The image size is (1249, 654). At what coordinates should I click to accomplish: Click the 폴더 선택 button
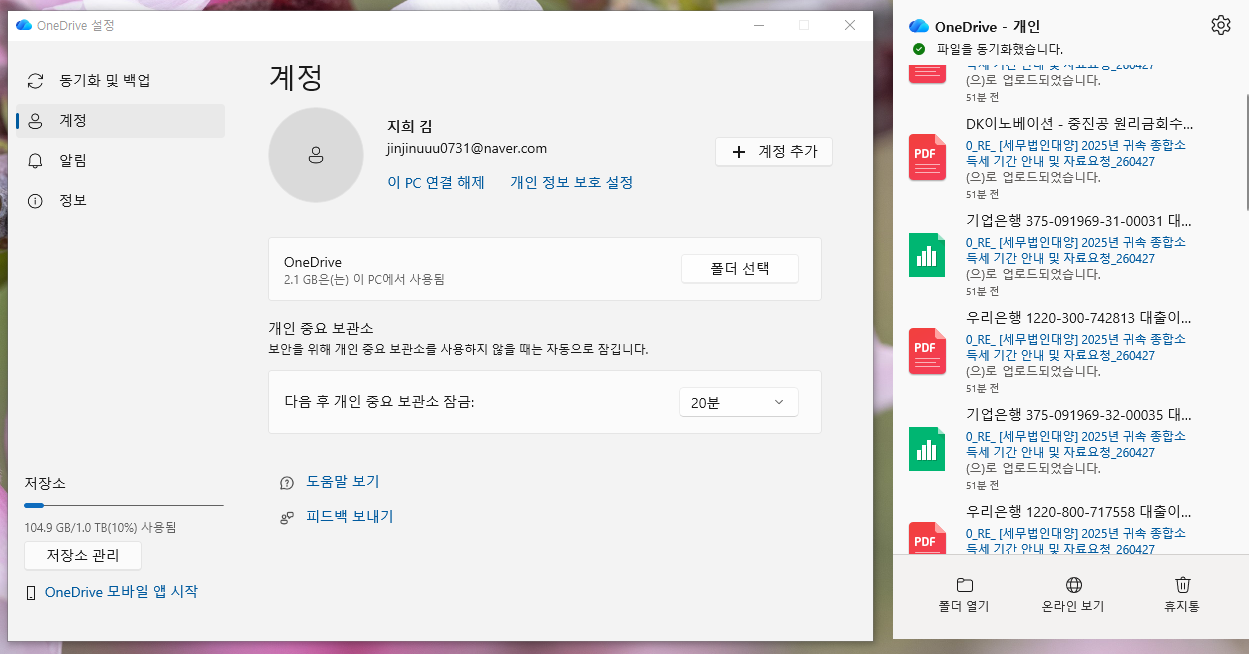740,269
